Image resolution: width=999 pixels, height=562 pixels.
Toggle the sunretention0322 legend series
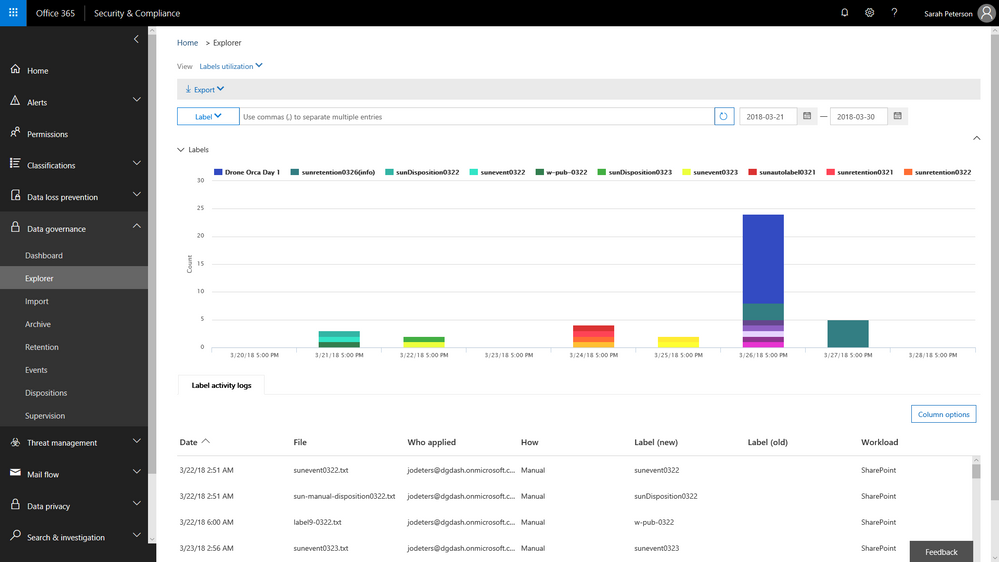(938, 172)
